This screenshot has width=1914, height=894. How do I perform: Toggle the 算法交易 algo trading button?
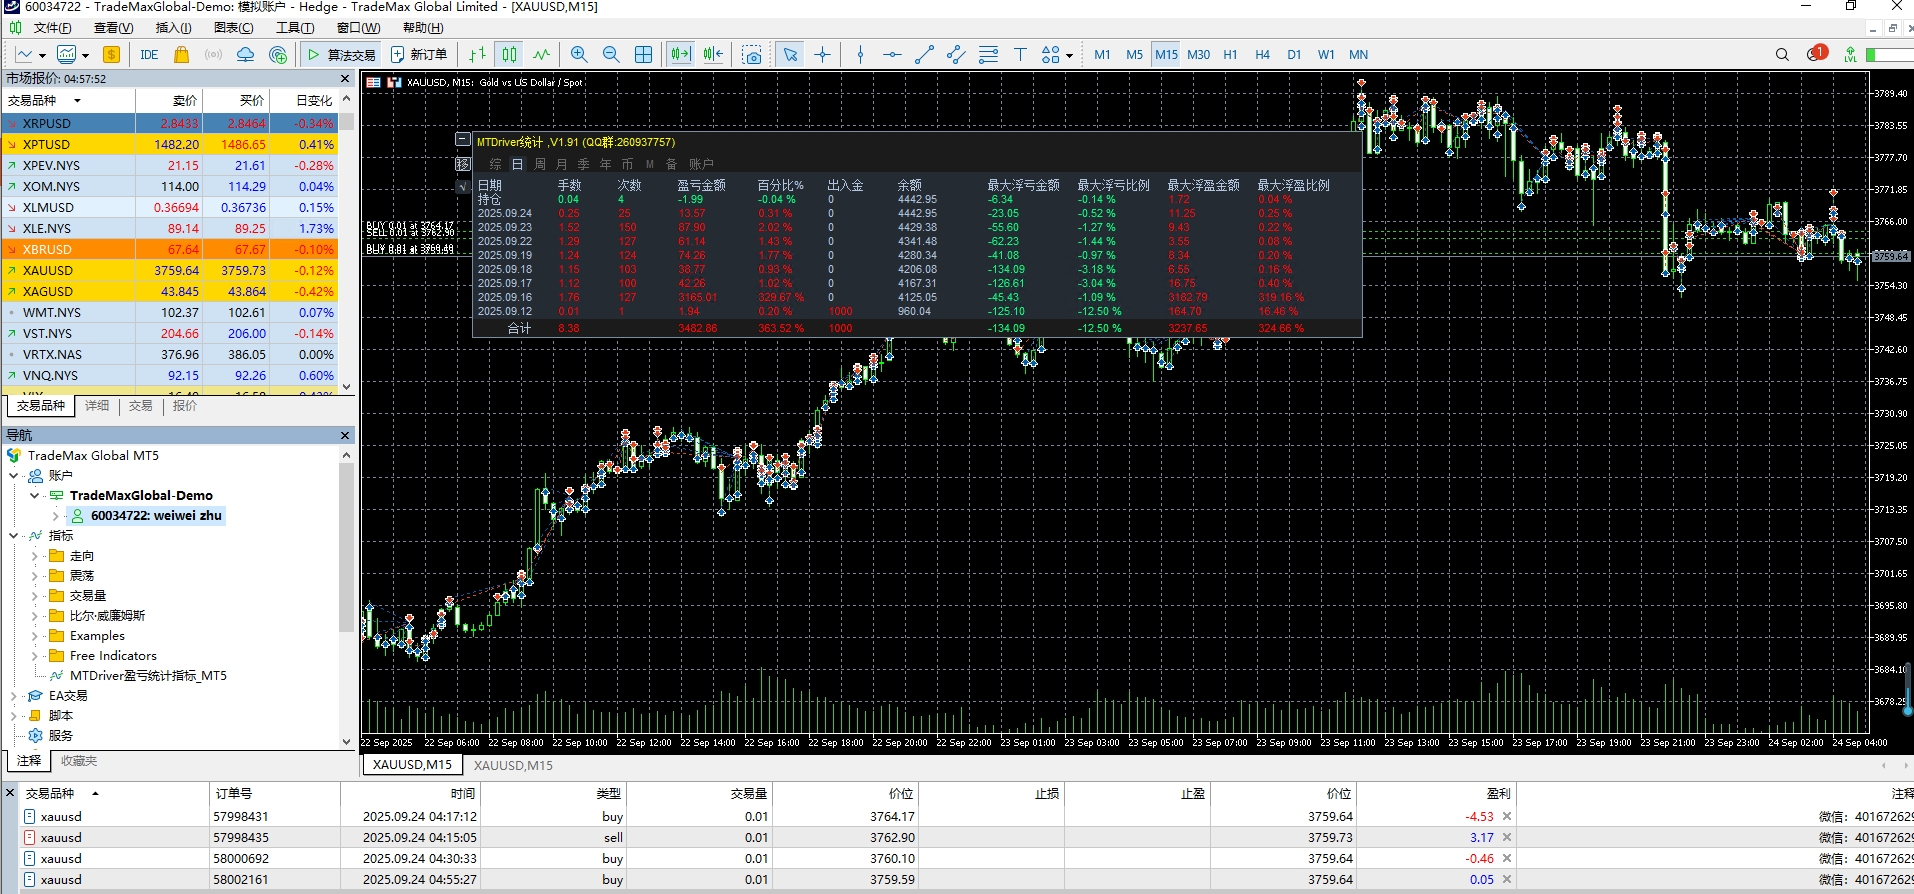pos(342,55)
